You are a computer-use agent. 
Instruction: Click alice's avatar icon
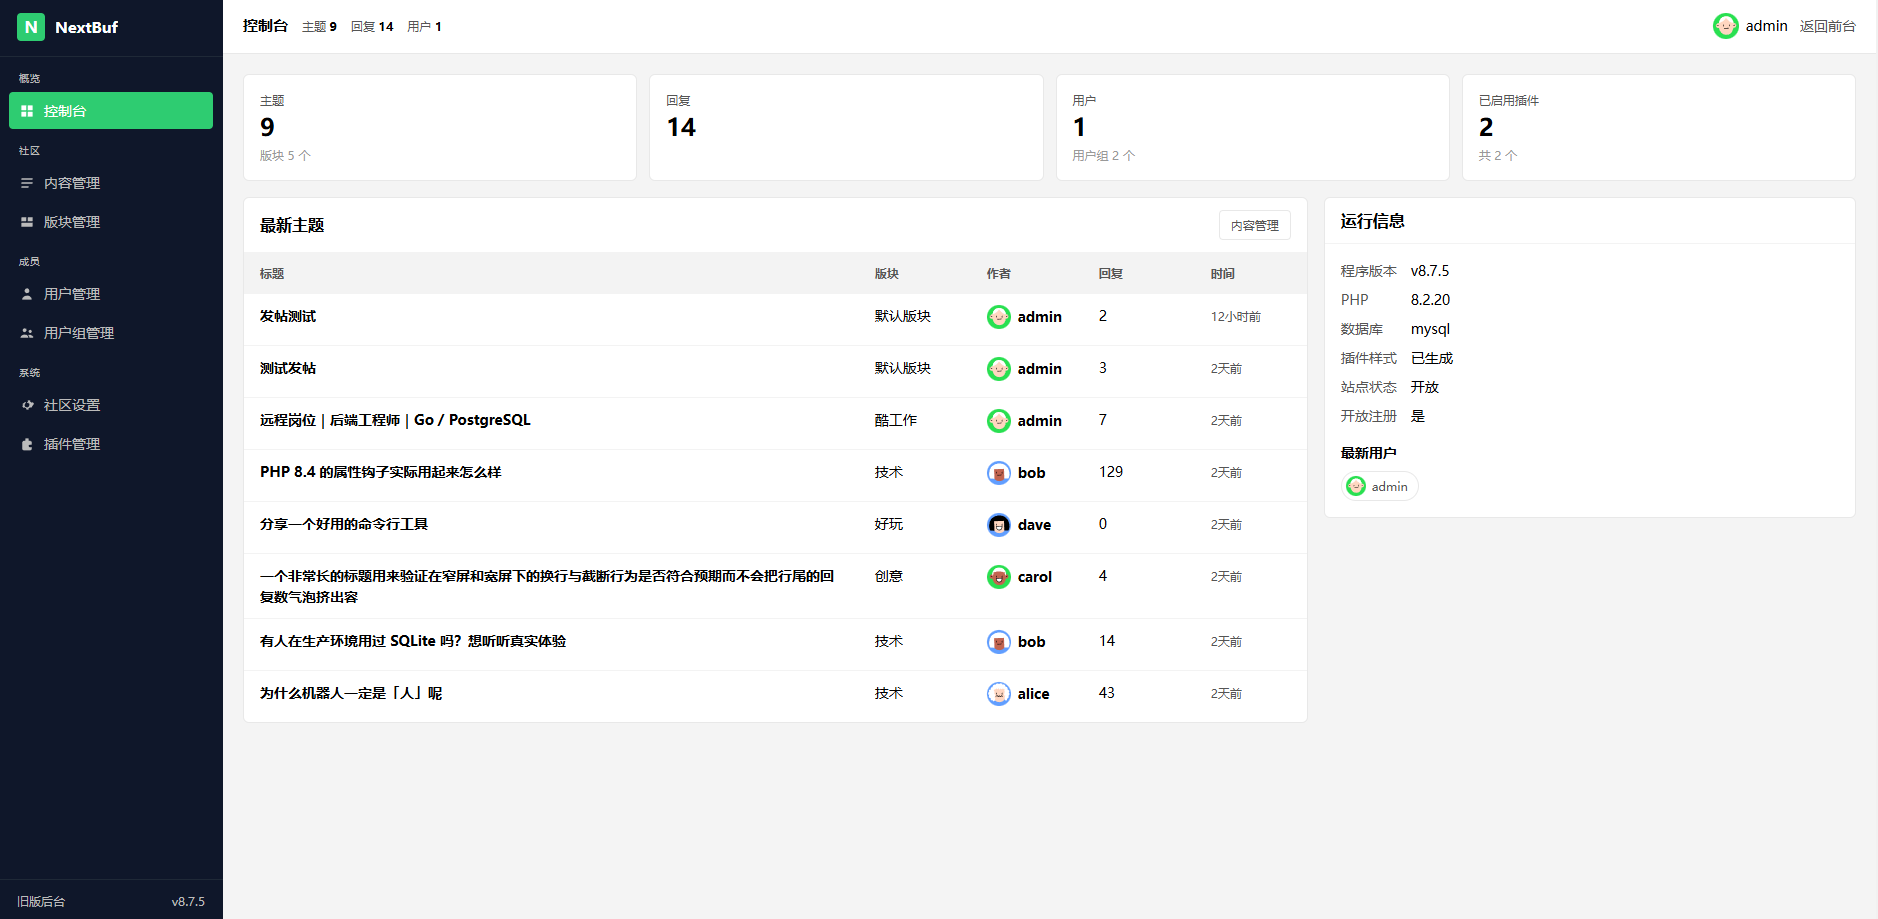[x=998, y=694]
